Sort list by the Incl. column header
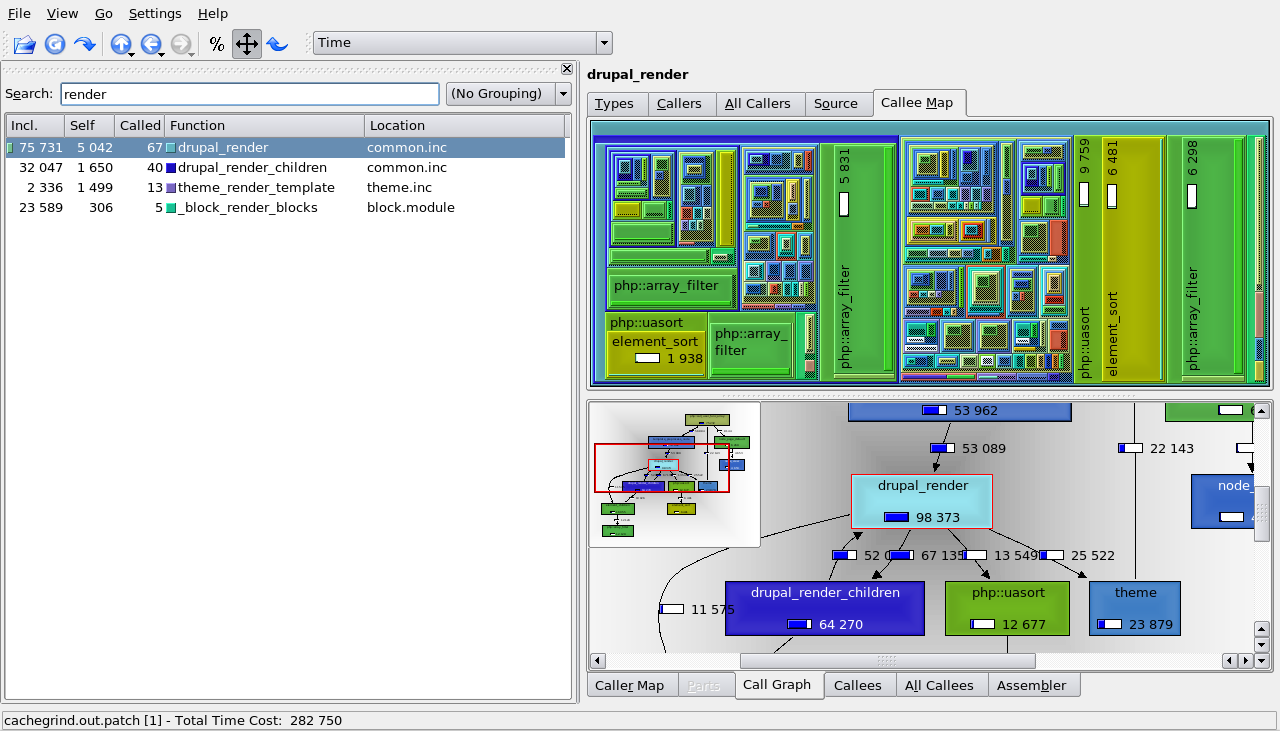Image resolution: width=1280 pixels, height=731 pixels. point(35,126)
